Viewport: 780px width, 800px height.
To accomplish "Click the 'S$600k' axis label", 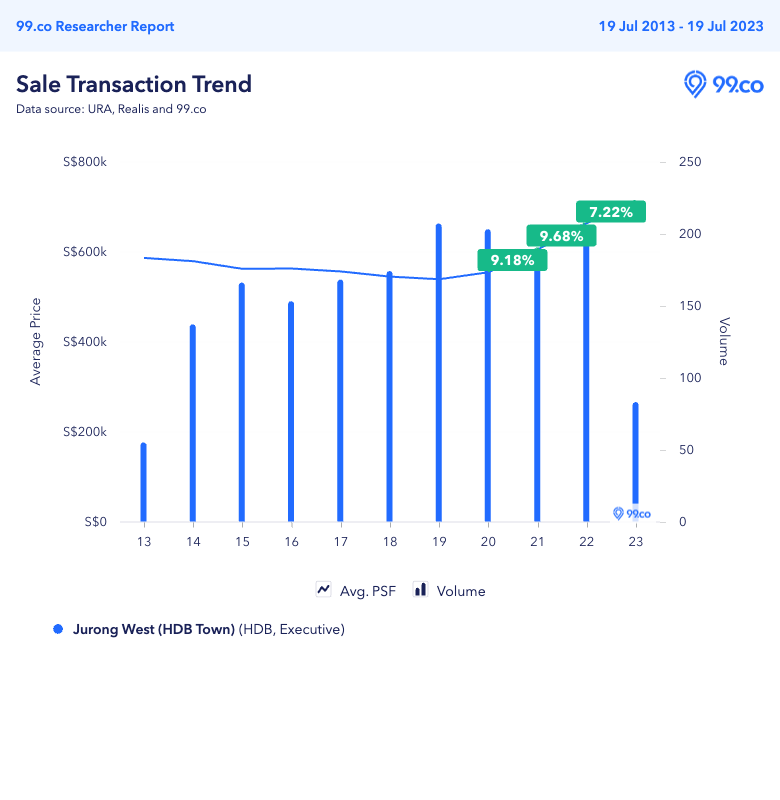I will 85,252.
